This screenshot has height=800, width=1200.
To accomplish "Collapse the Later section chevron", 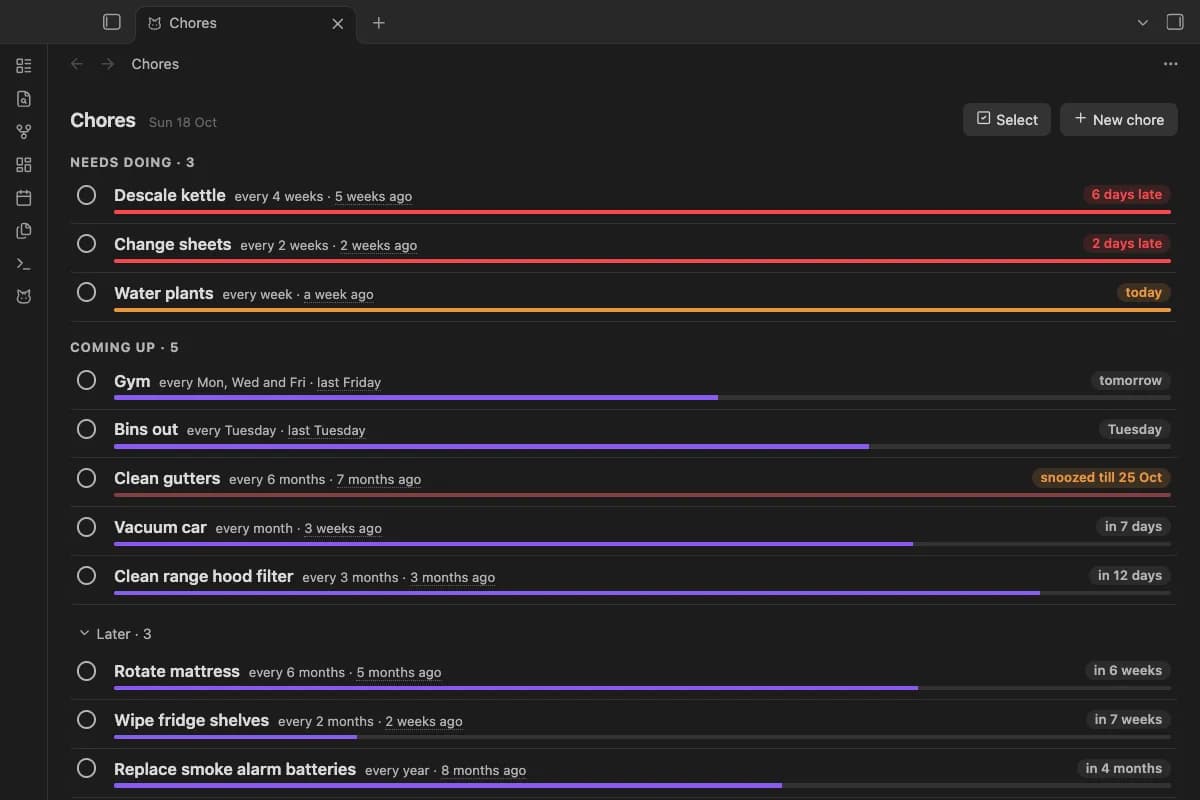I will pos(84,634).
